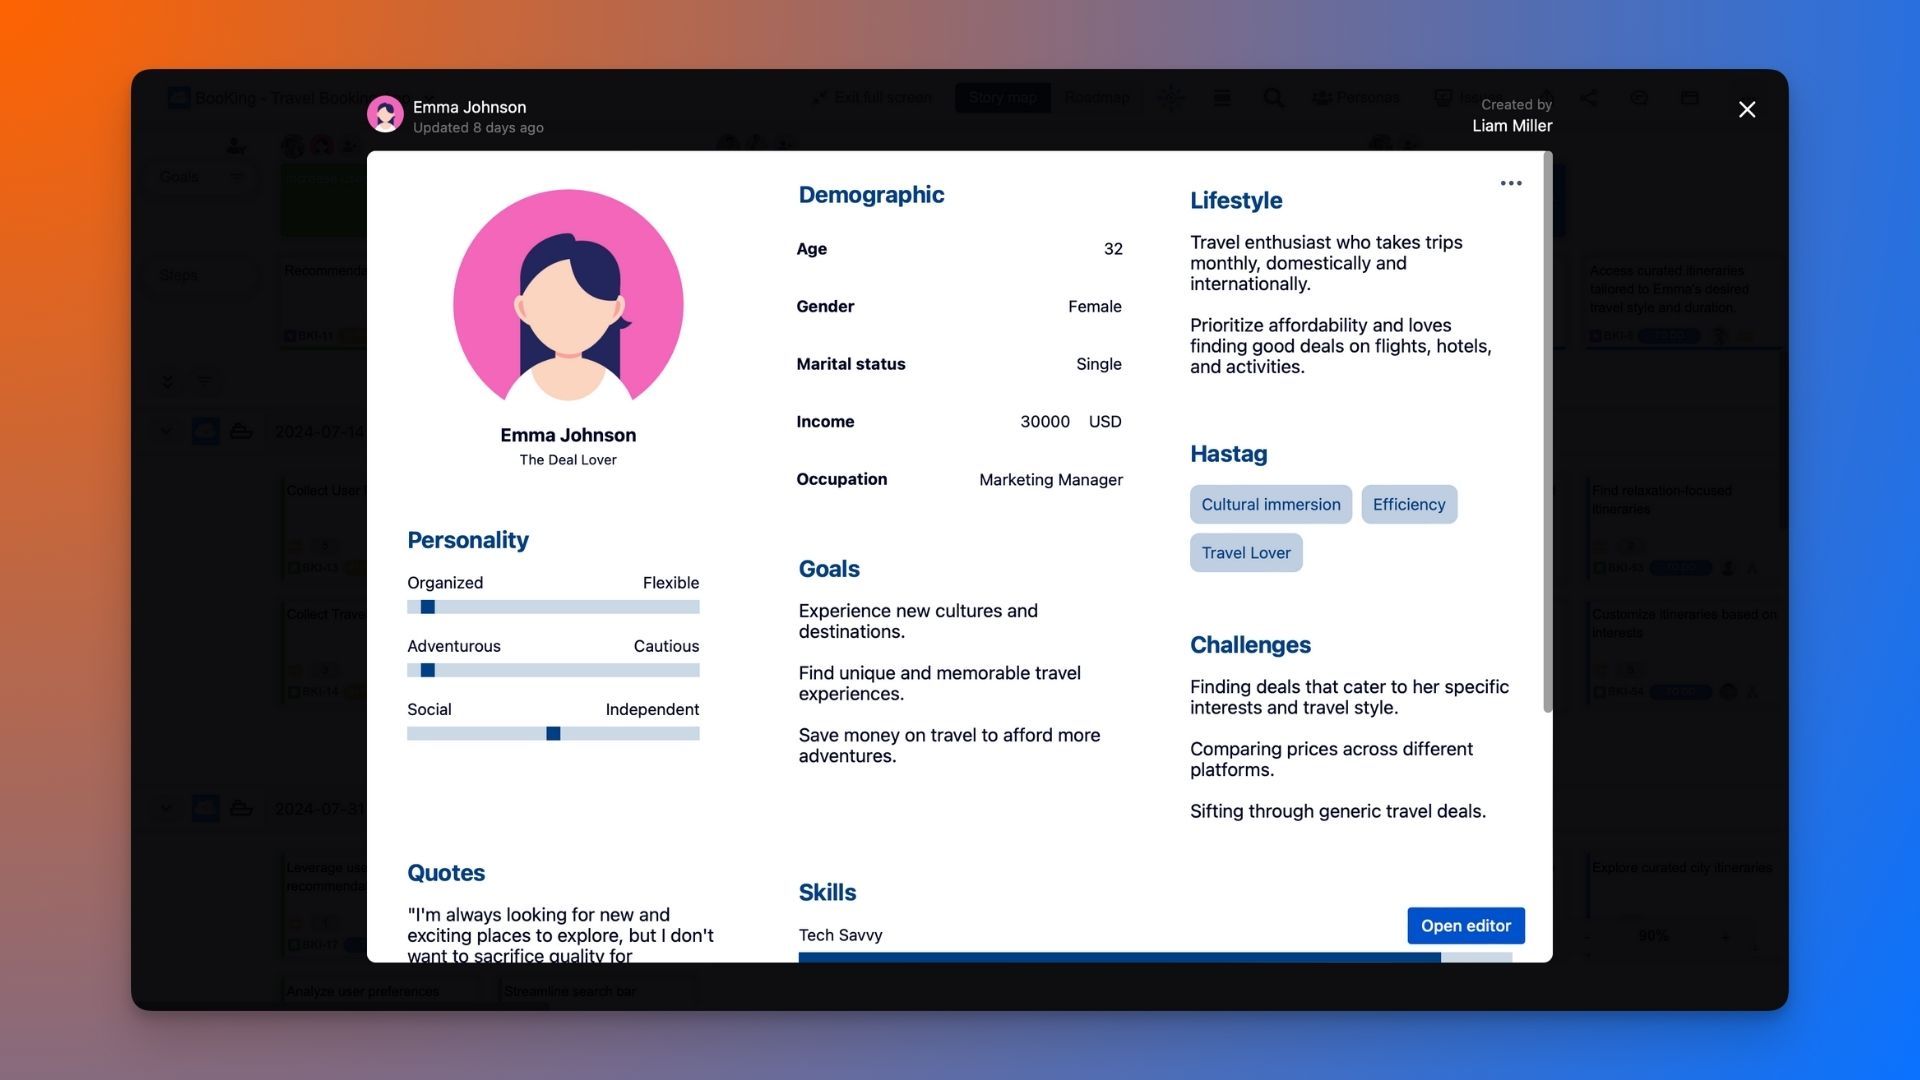
Task: Click the Efficiency hashtag chip
Action: (x=1409, y=504)
